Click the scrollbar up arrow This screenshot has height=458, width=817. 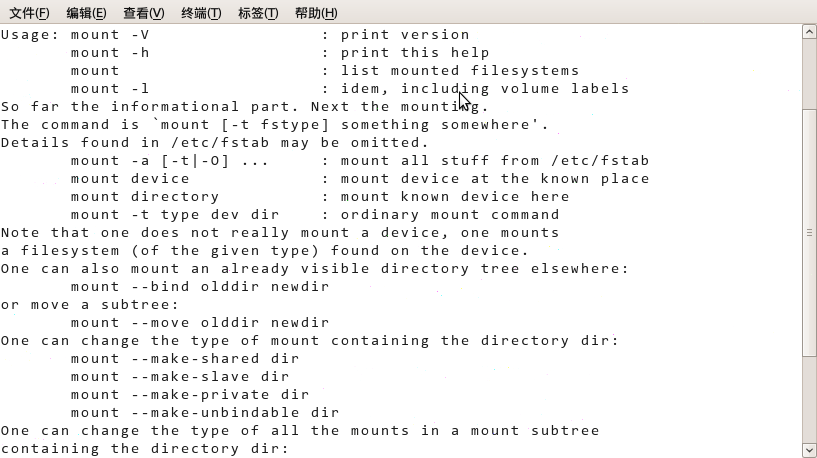809,32
